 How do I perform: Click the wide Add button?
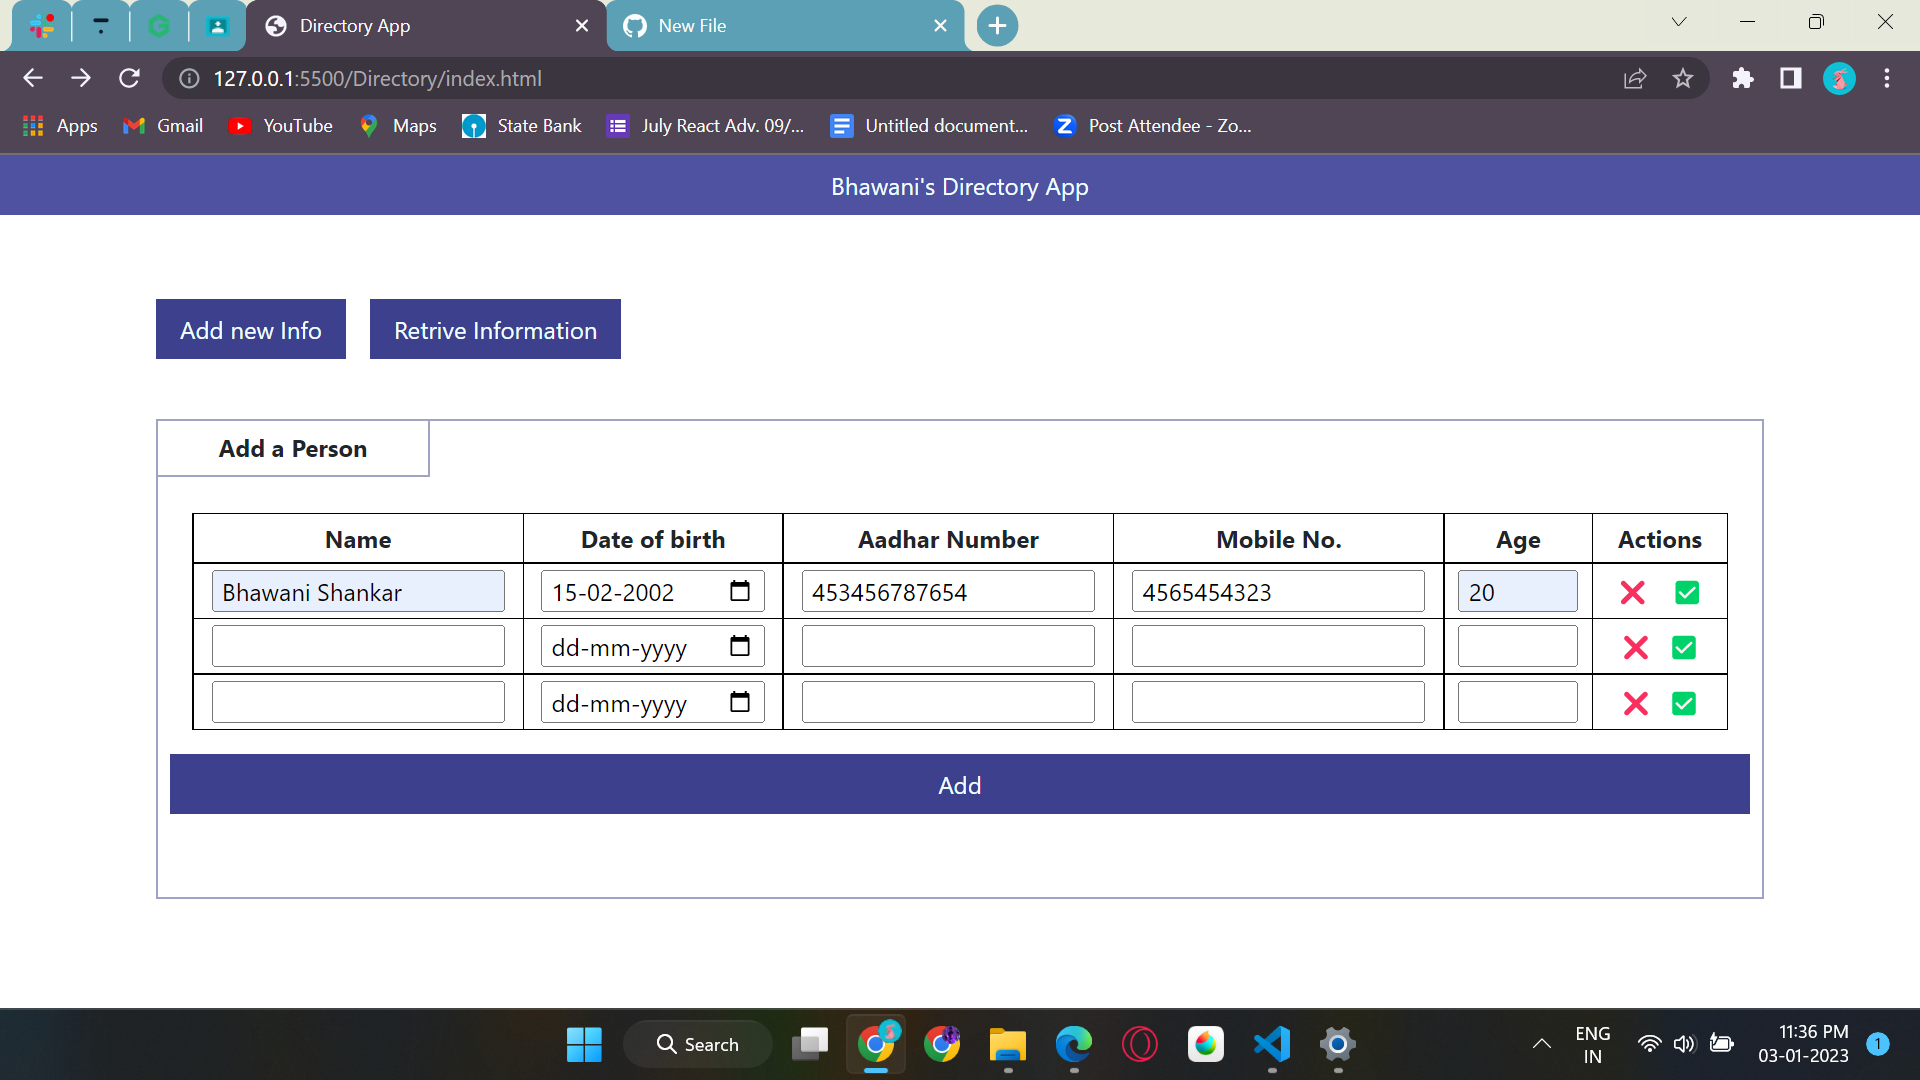coord(959,785)
